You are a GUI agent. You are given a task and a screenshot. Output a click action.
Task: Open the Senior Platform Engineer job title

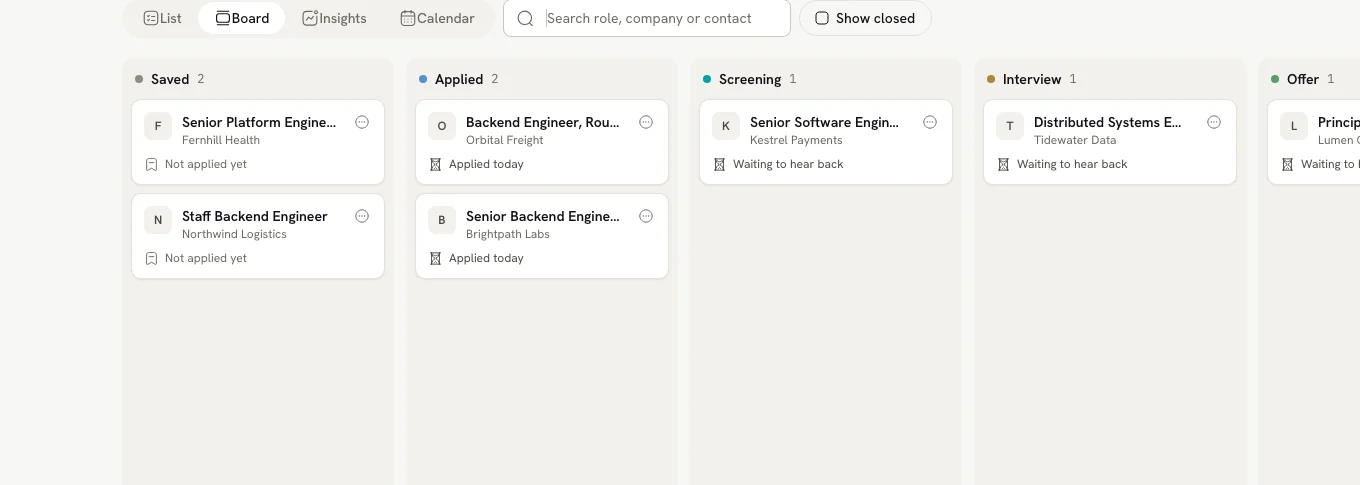pos(259,122)
